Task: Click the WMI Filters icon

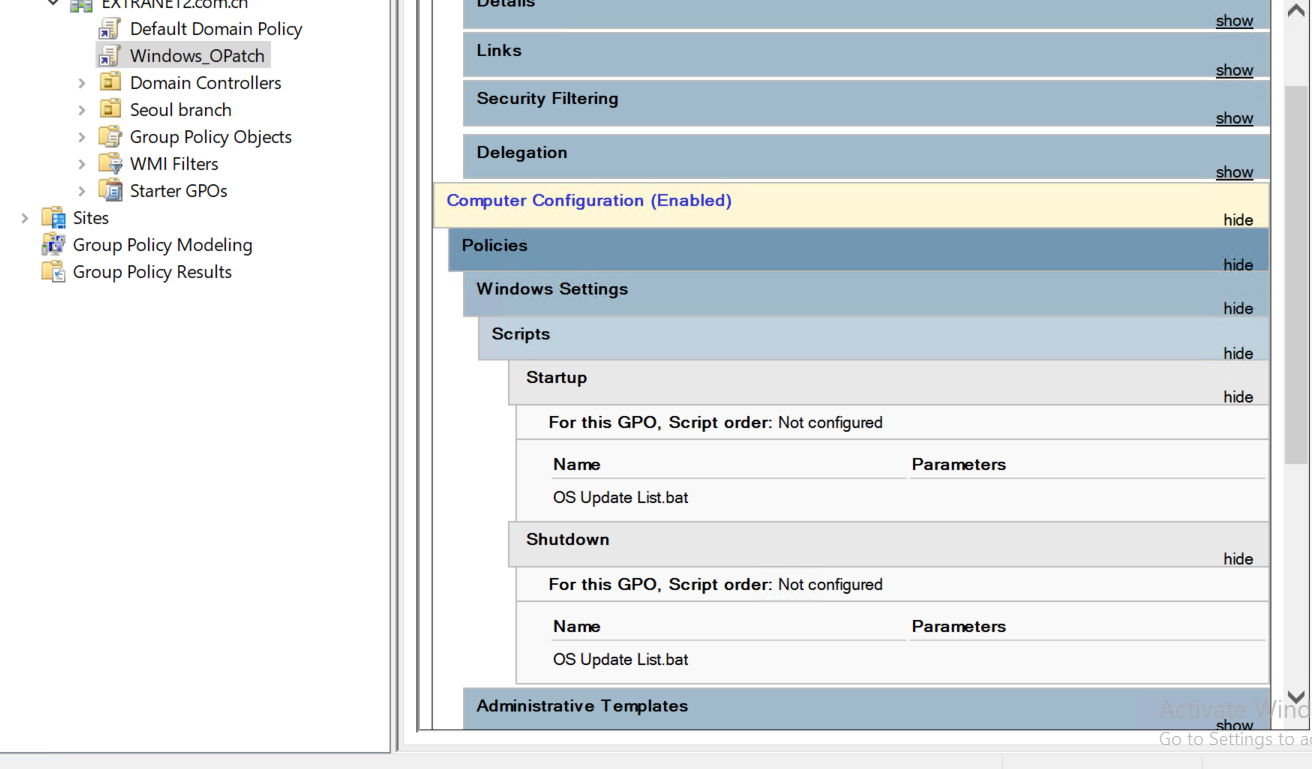Action: [x=110, y=164]
